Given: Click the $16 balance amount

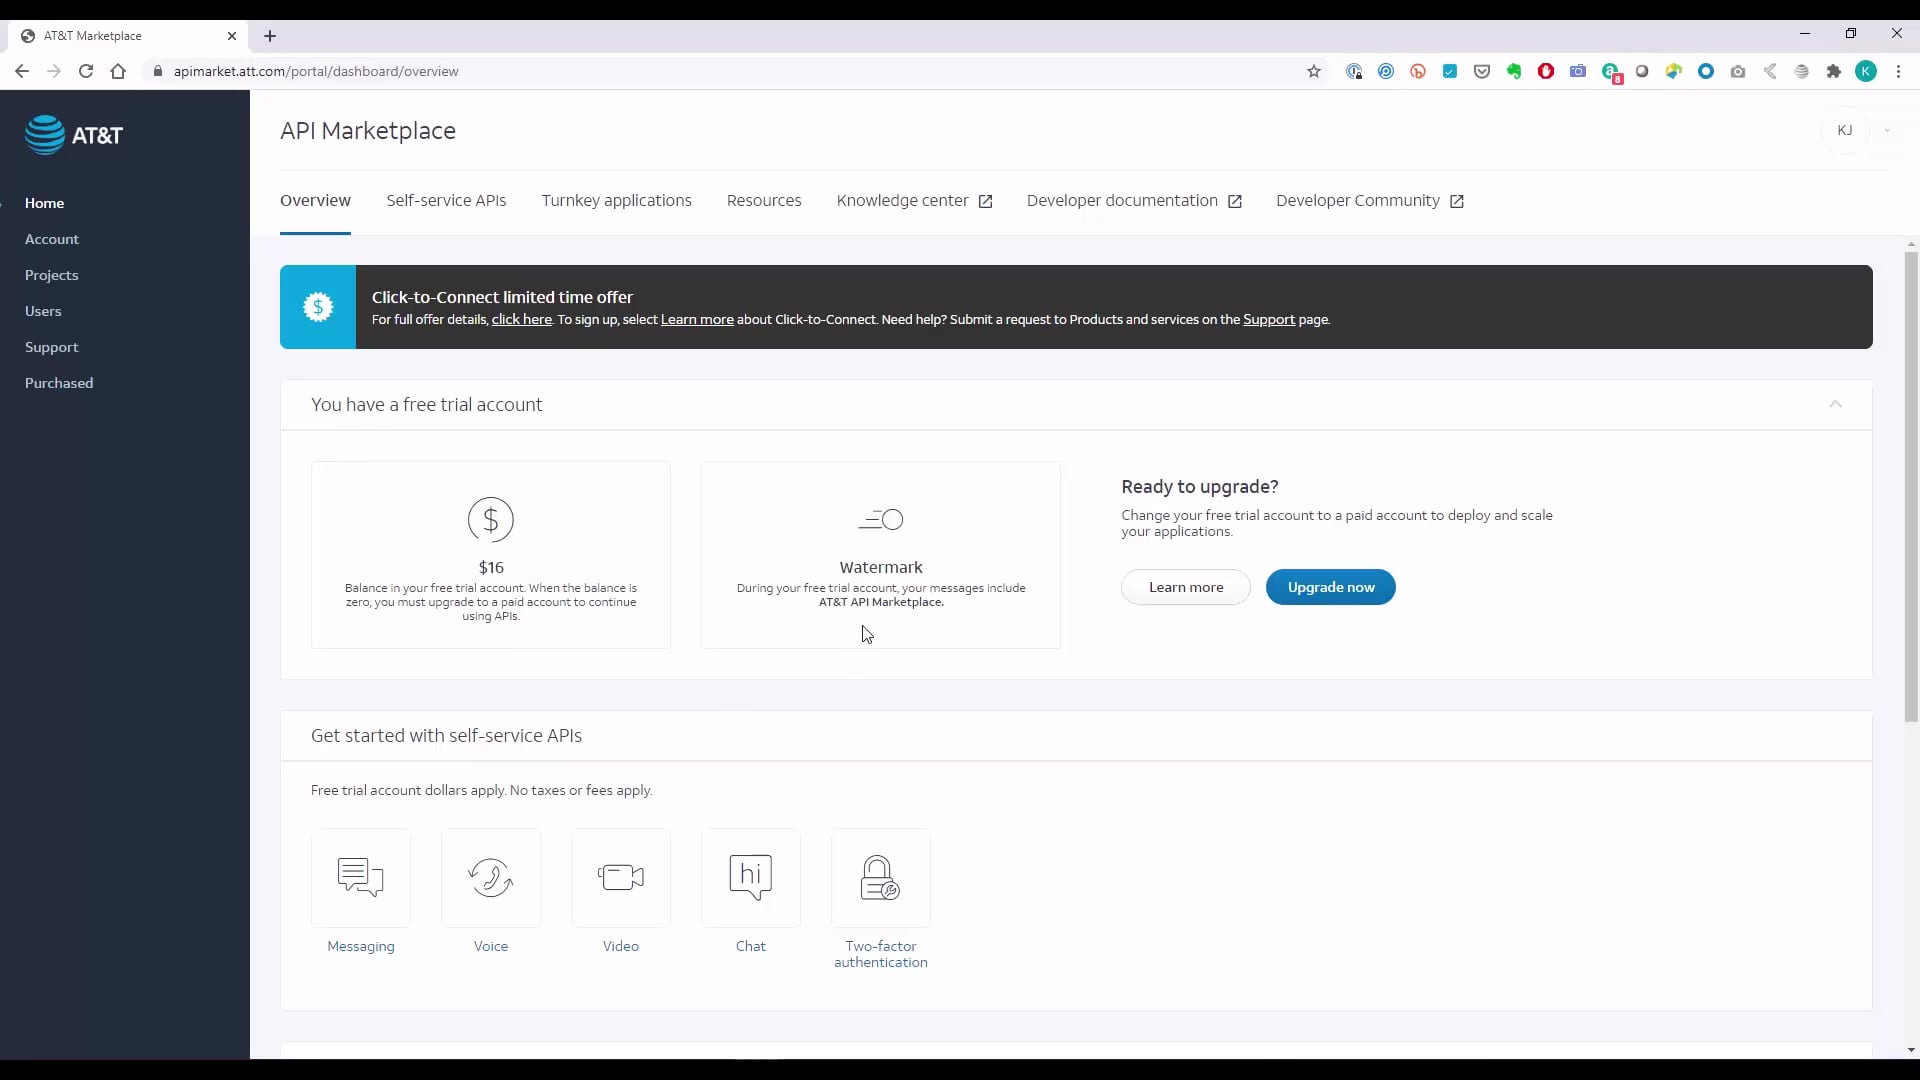Looking at the screenshot, I should point(491,567).
